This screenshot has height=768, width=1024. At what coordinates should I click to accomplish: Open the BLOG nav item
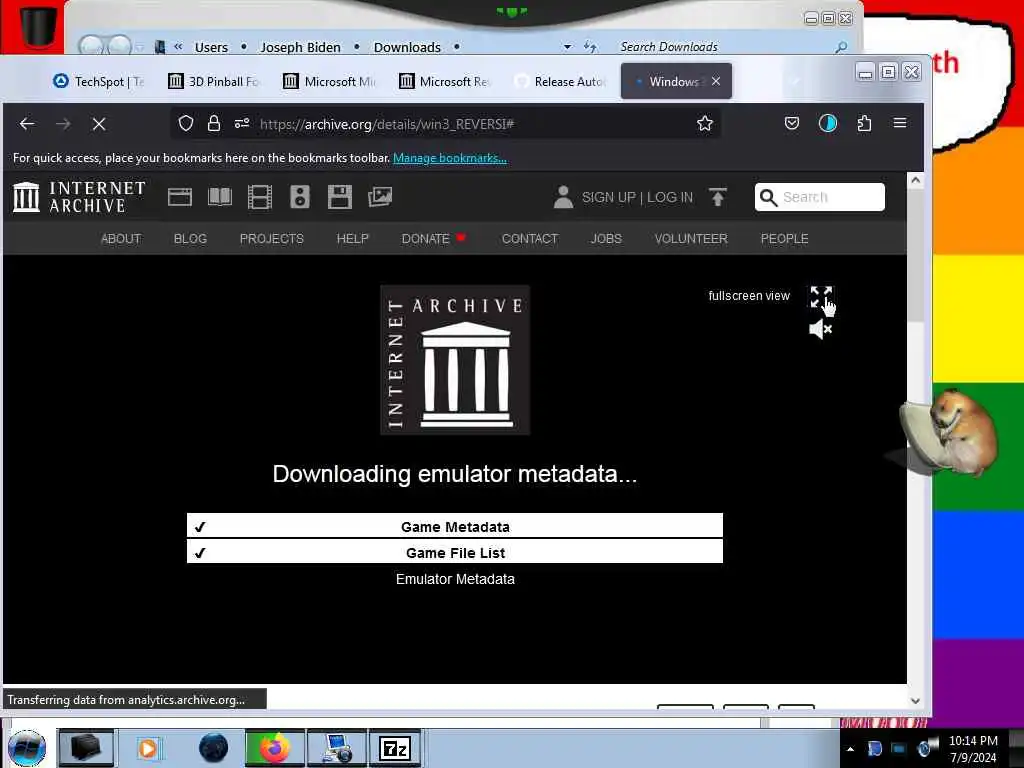[x=190, y=239]
